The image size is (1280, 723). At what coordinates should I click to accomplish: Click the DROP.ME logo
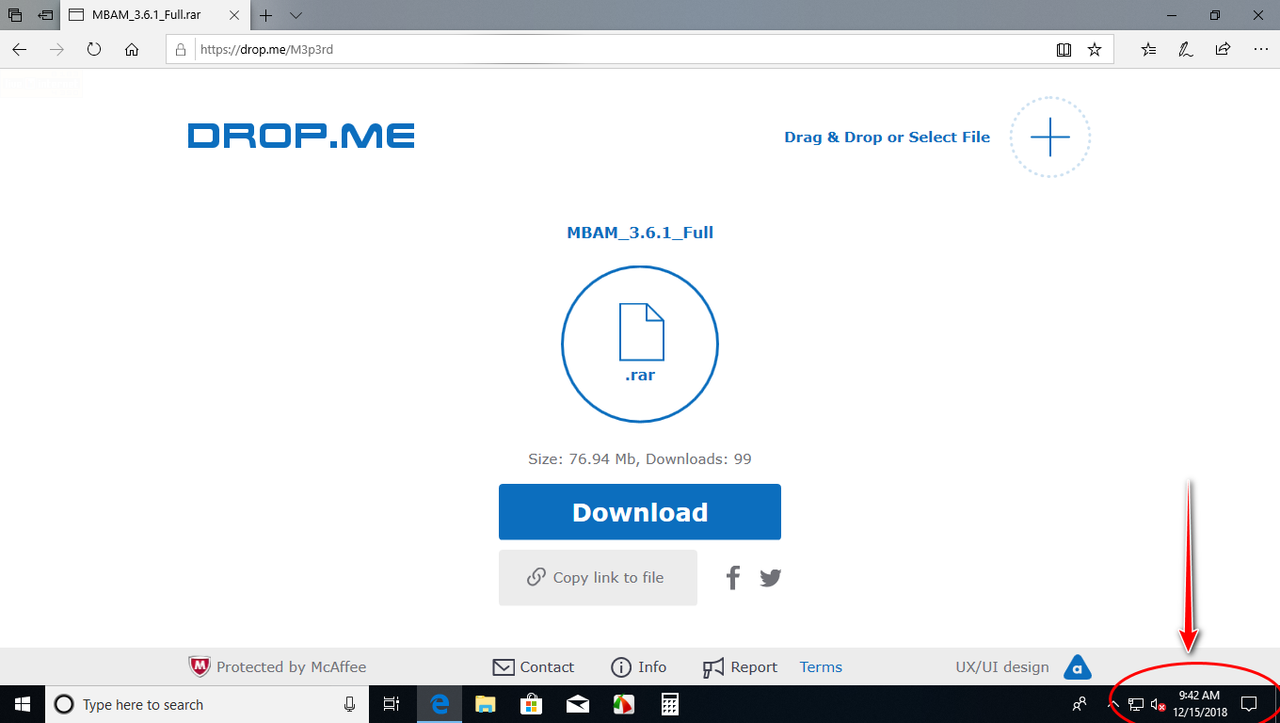tap(301, 137)
